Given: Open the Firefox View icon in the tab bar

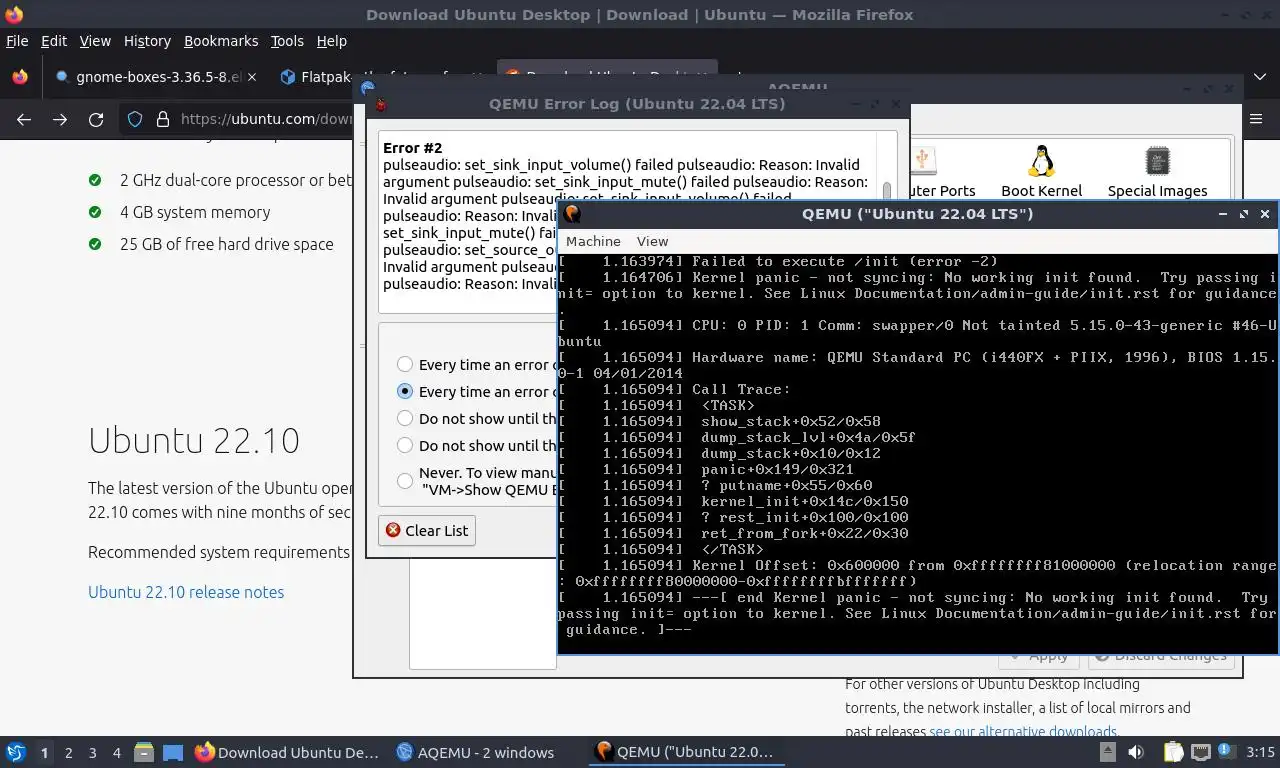Looking at the screenshot, I should (19, 77).
